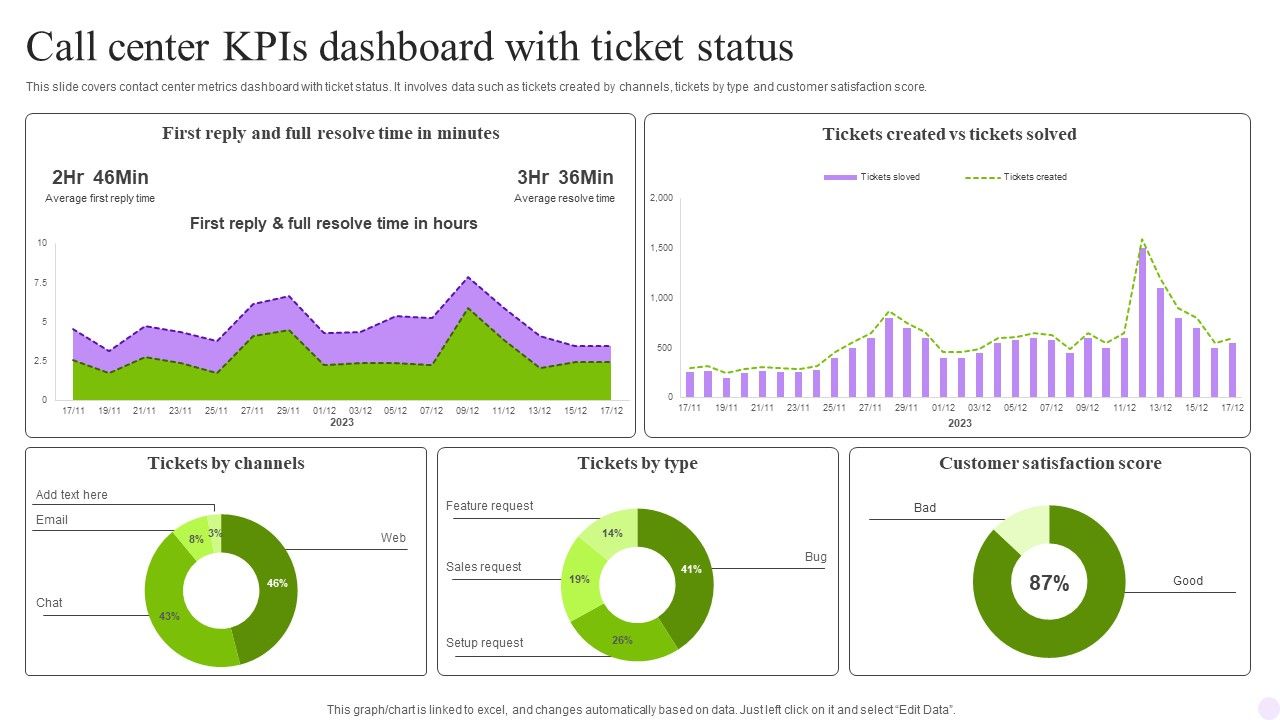
Task: Select the First reply and resolve time panel
Action: click(x=331, y=132)
